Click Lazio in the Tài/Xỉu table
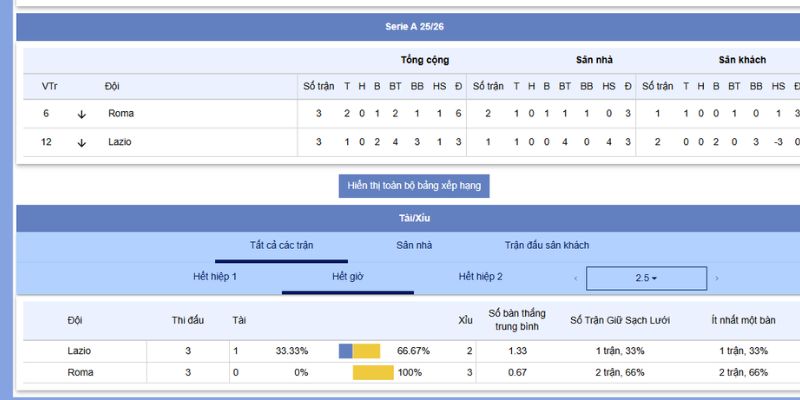This screenshot has width=800, height=400. [79, 351]
